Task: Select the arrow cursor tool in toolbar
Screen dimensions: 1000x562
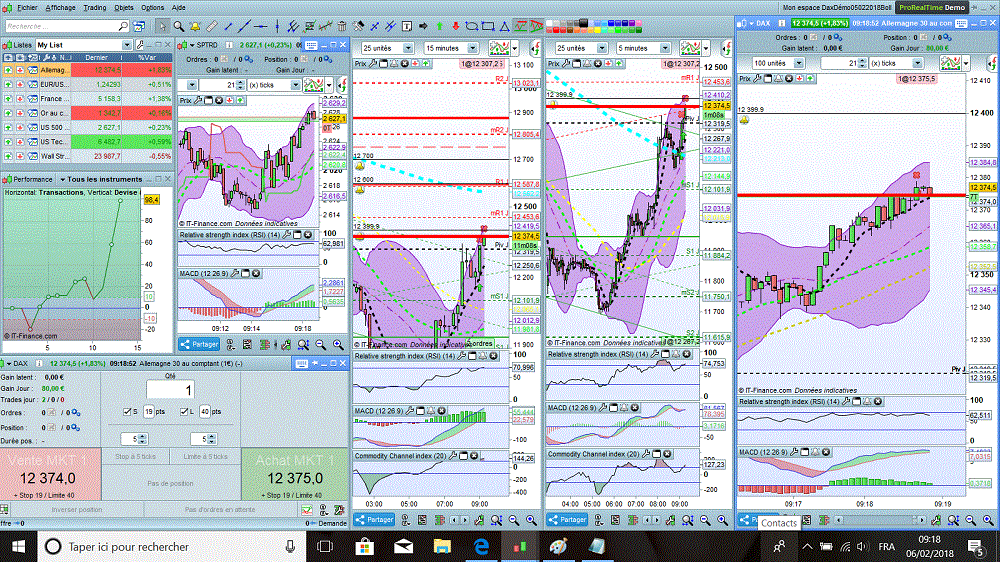Action: (162, 26)
